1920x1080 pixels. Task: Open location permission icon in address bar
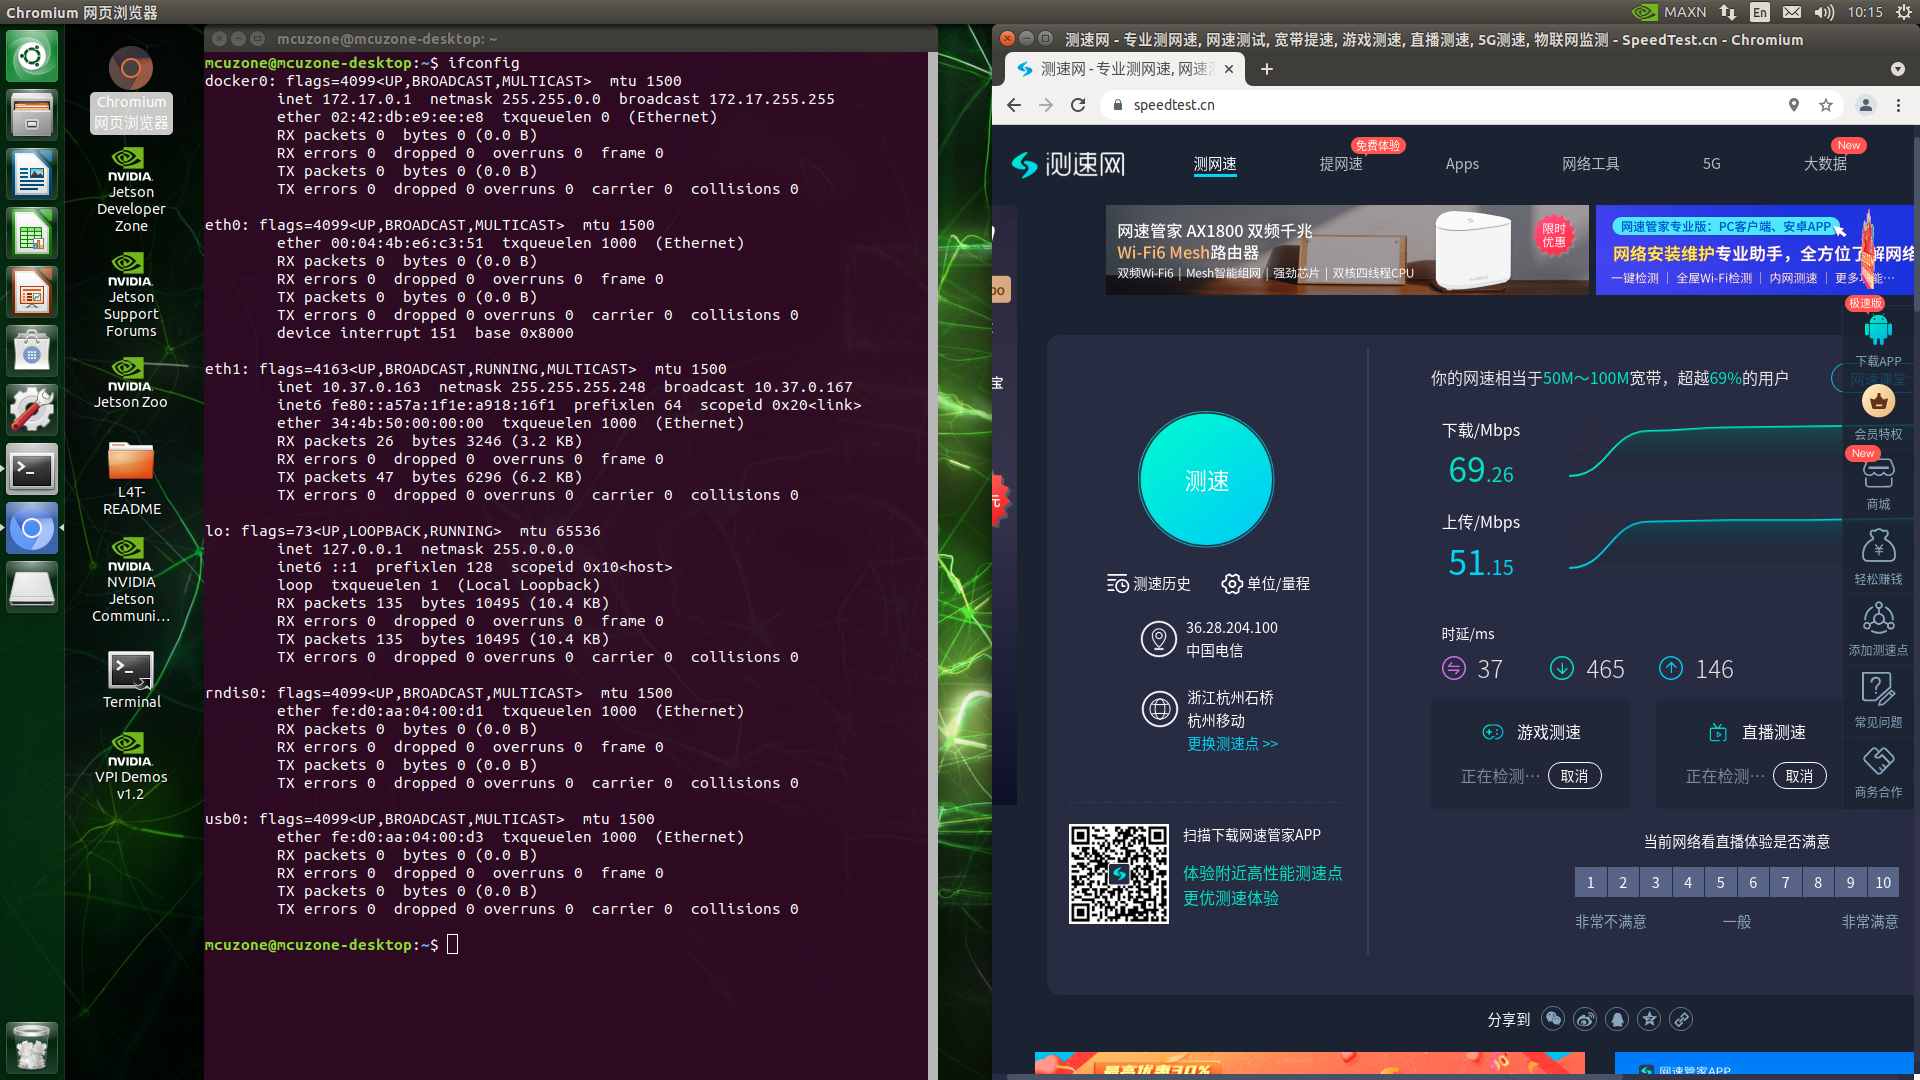click(1794, 105)
